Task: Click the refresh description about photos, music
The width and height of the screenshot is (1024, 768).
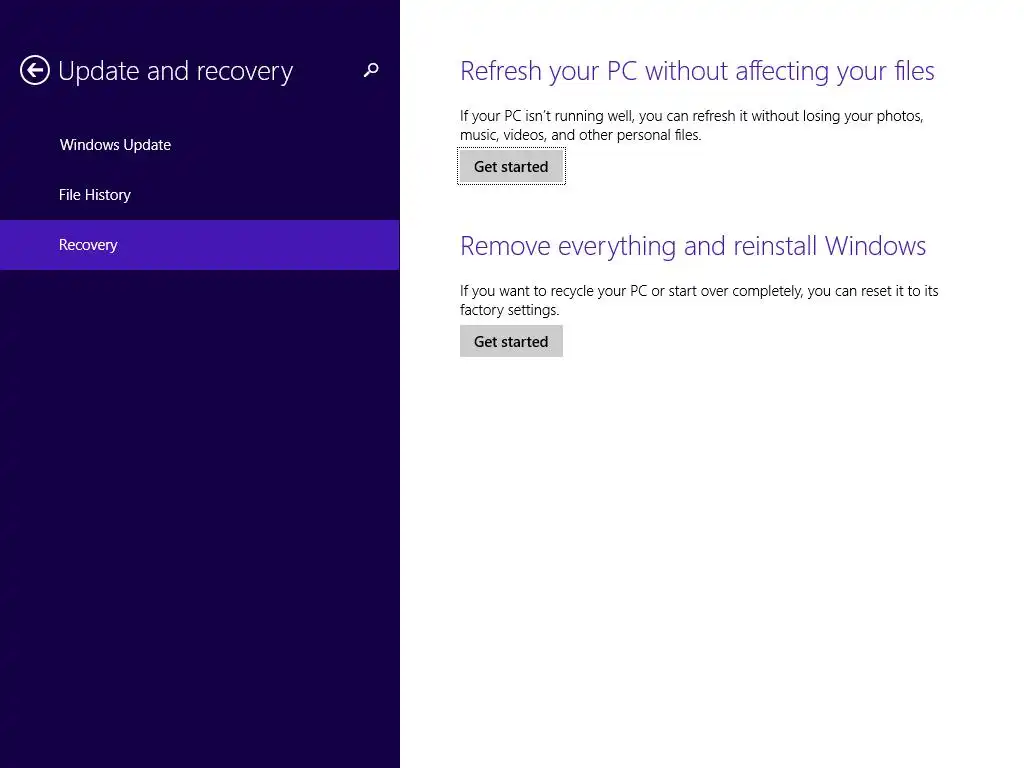Action: [x=692, y=125]
